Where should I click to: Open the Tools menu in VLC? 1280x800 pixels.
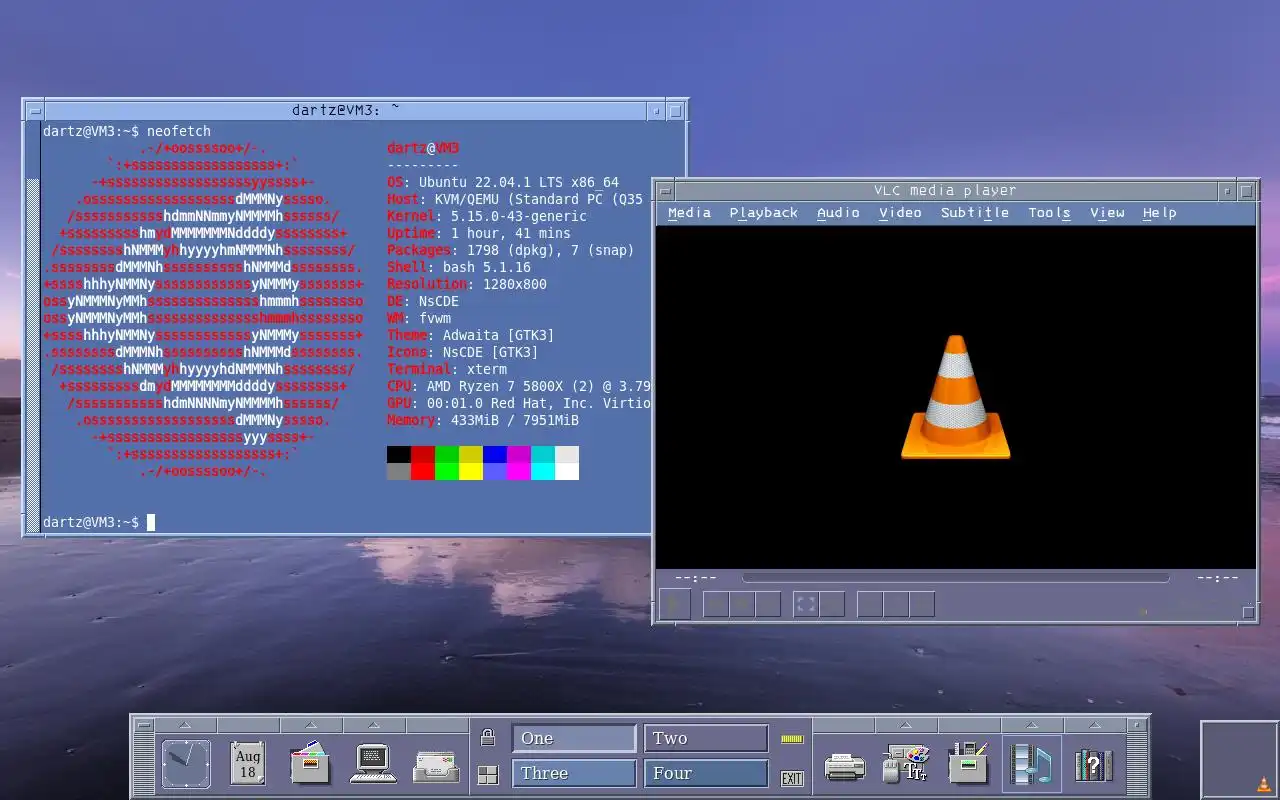pos(1049,213)
